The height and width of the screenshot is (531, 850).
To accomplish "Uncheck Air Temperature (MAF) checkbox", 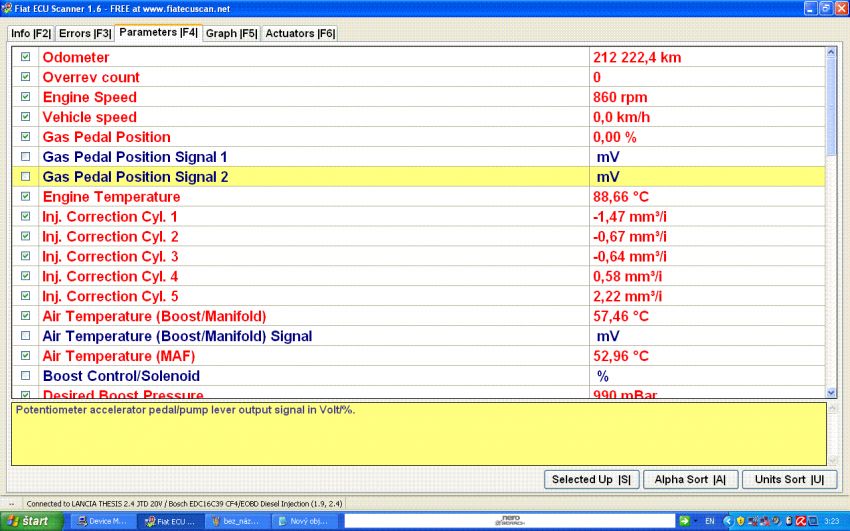I will click(x=25, y=355).
